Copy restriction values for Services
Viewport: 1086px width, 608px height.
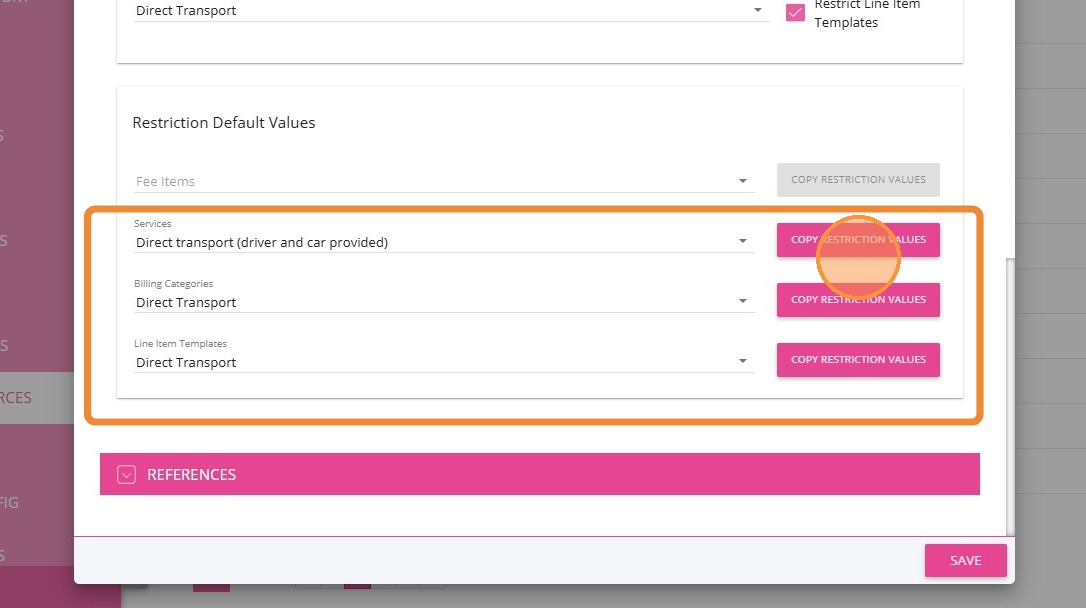click(858, 240)
